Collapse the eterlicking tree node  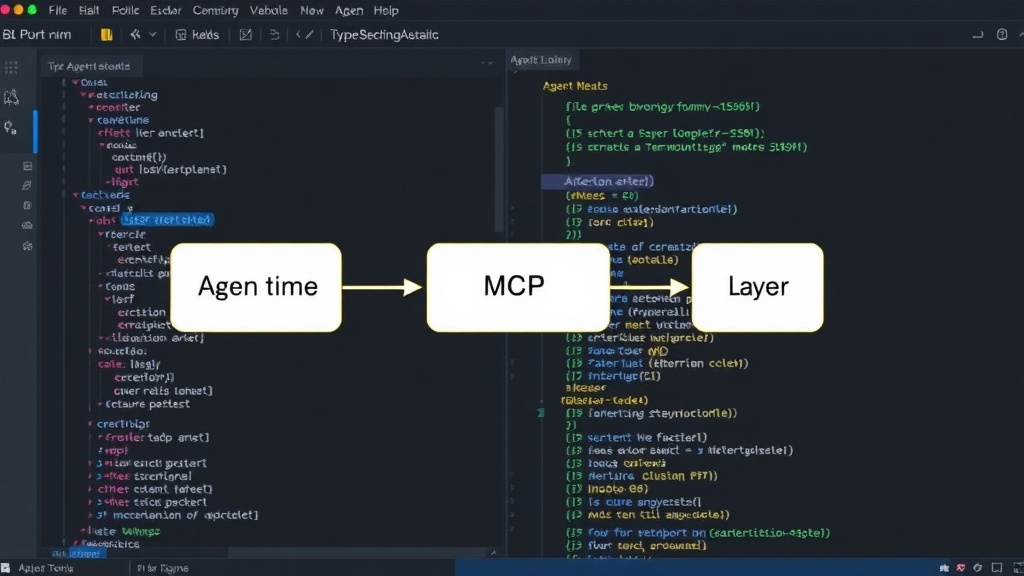click(x=83, y=95)
